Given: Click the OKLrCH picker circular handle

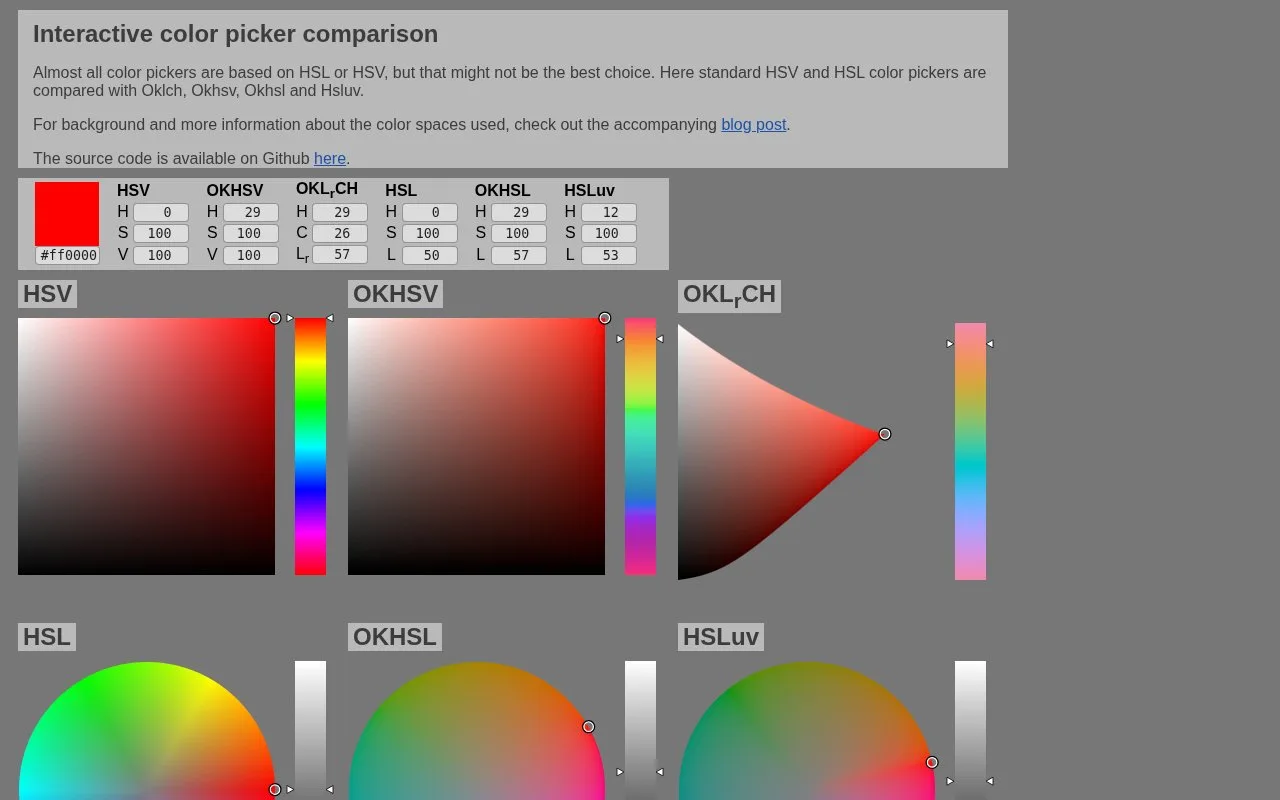Looking at the screenshot, I should [885, 434].
